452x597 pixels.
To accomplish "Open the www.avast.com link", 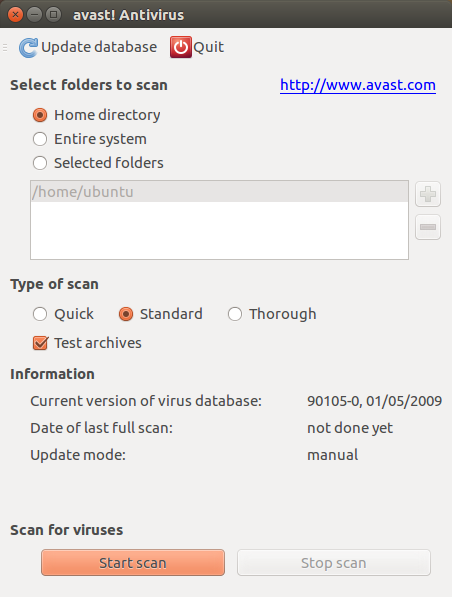I will tap(358, 85).
